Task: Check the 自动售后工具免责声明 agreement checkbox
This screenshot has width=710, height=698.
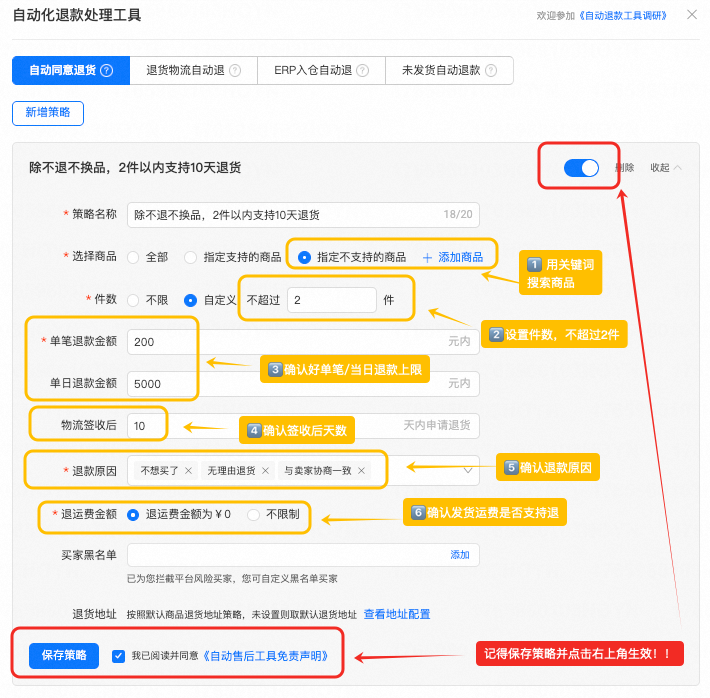Action: coord(119,656)
